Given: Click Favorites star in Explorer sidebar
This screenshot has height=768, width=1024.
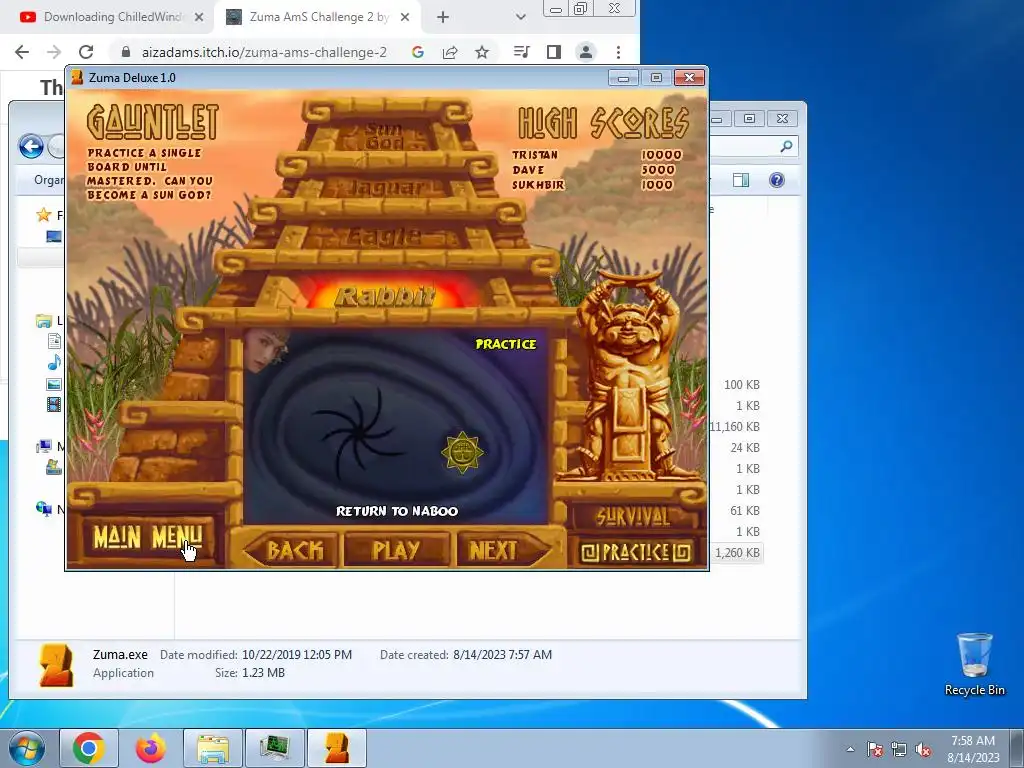Looking at the screenshot, I should click(x=44, y=215).
